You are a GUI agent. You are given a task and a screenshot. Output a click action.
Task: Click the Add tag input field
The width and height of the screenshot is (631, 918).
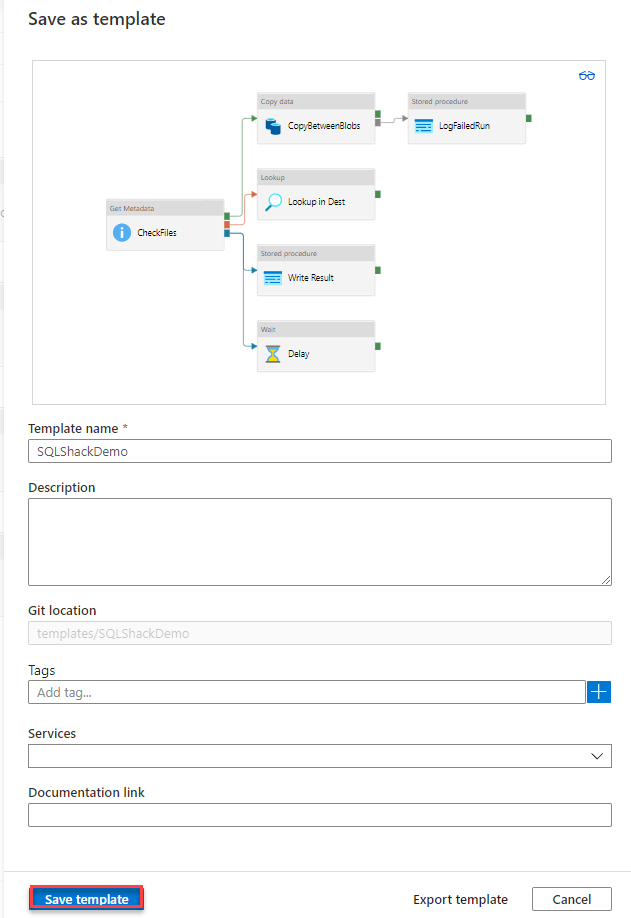click(306, 692)
